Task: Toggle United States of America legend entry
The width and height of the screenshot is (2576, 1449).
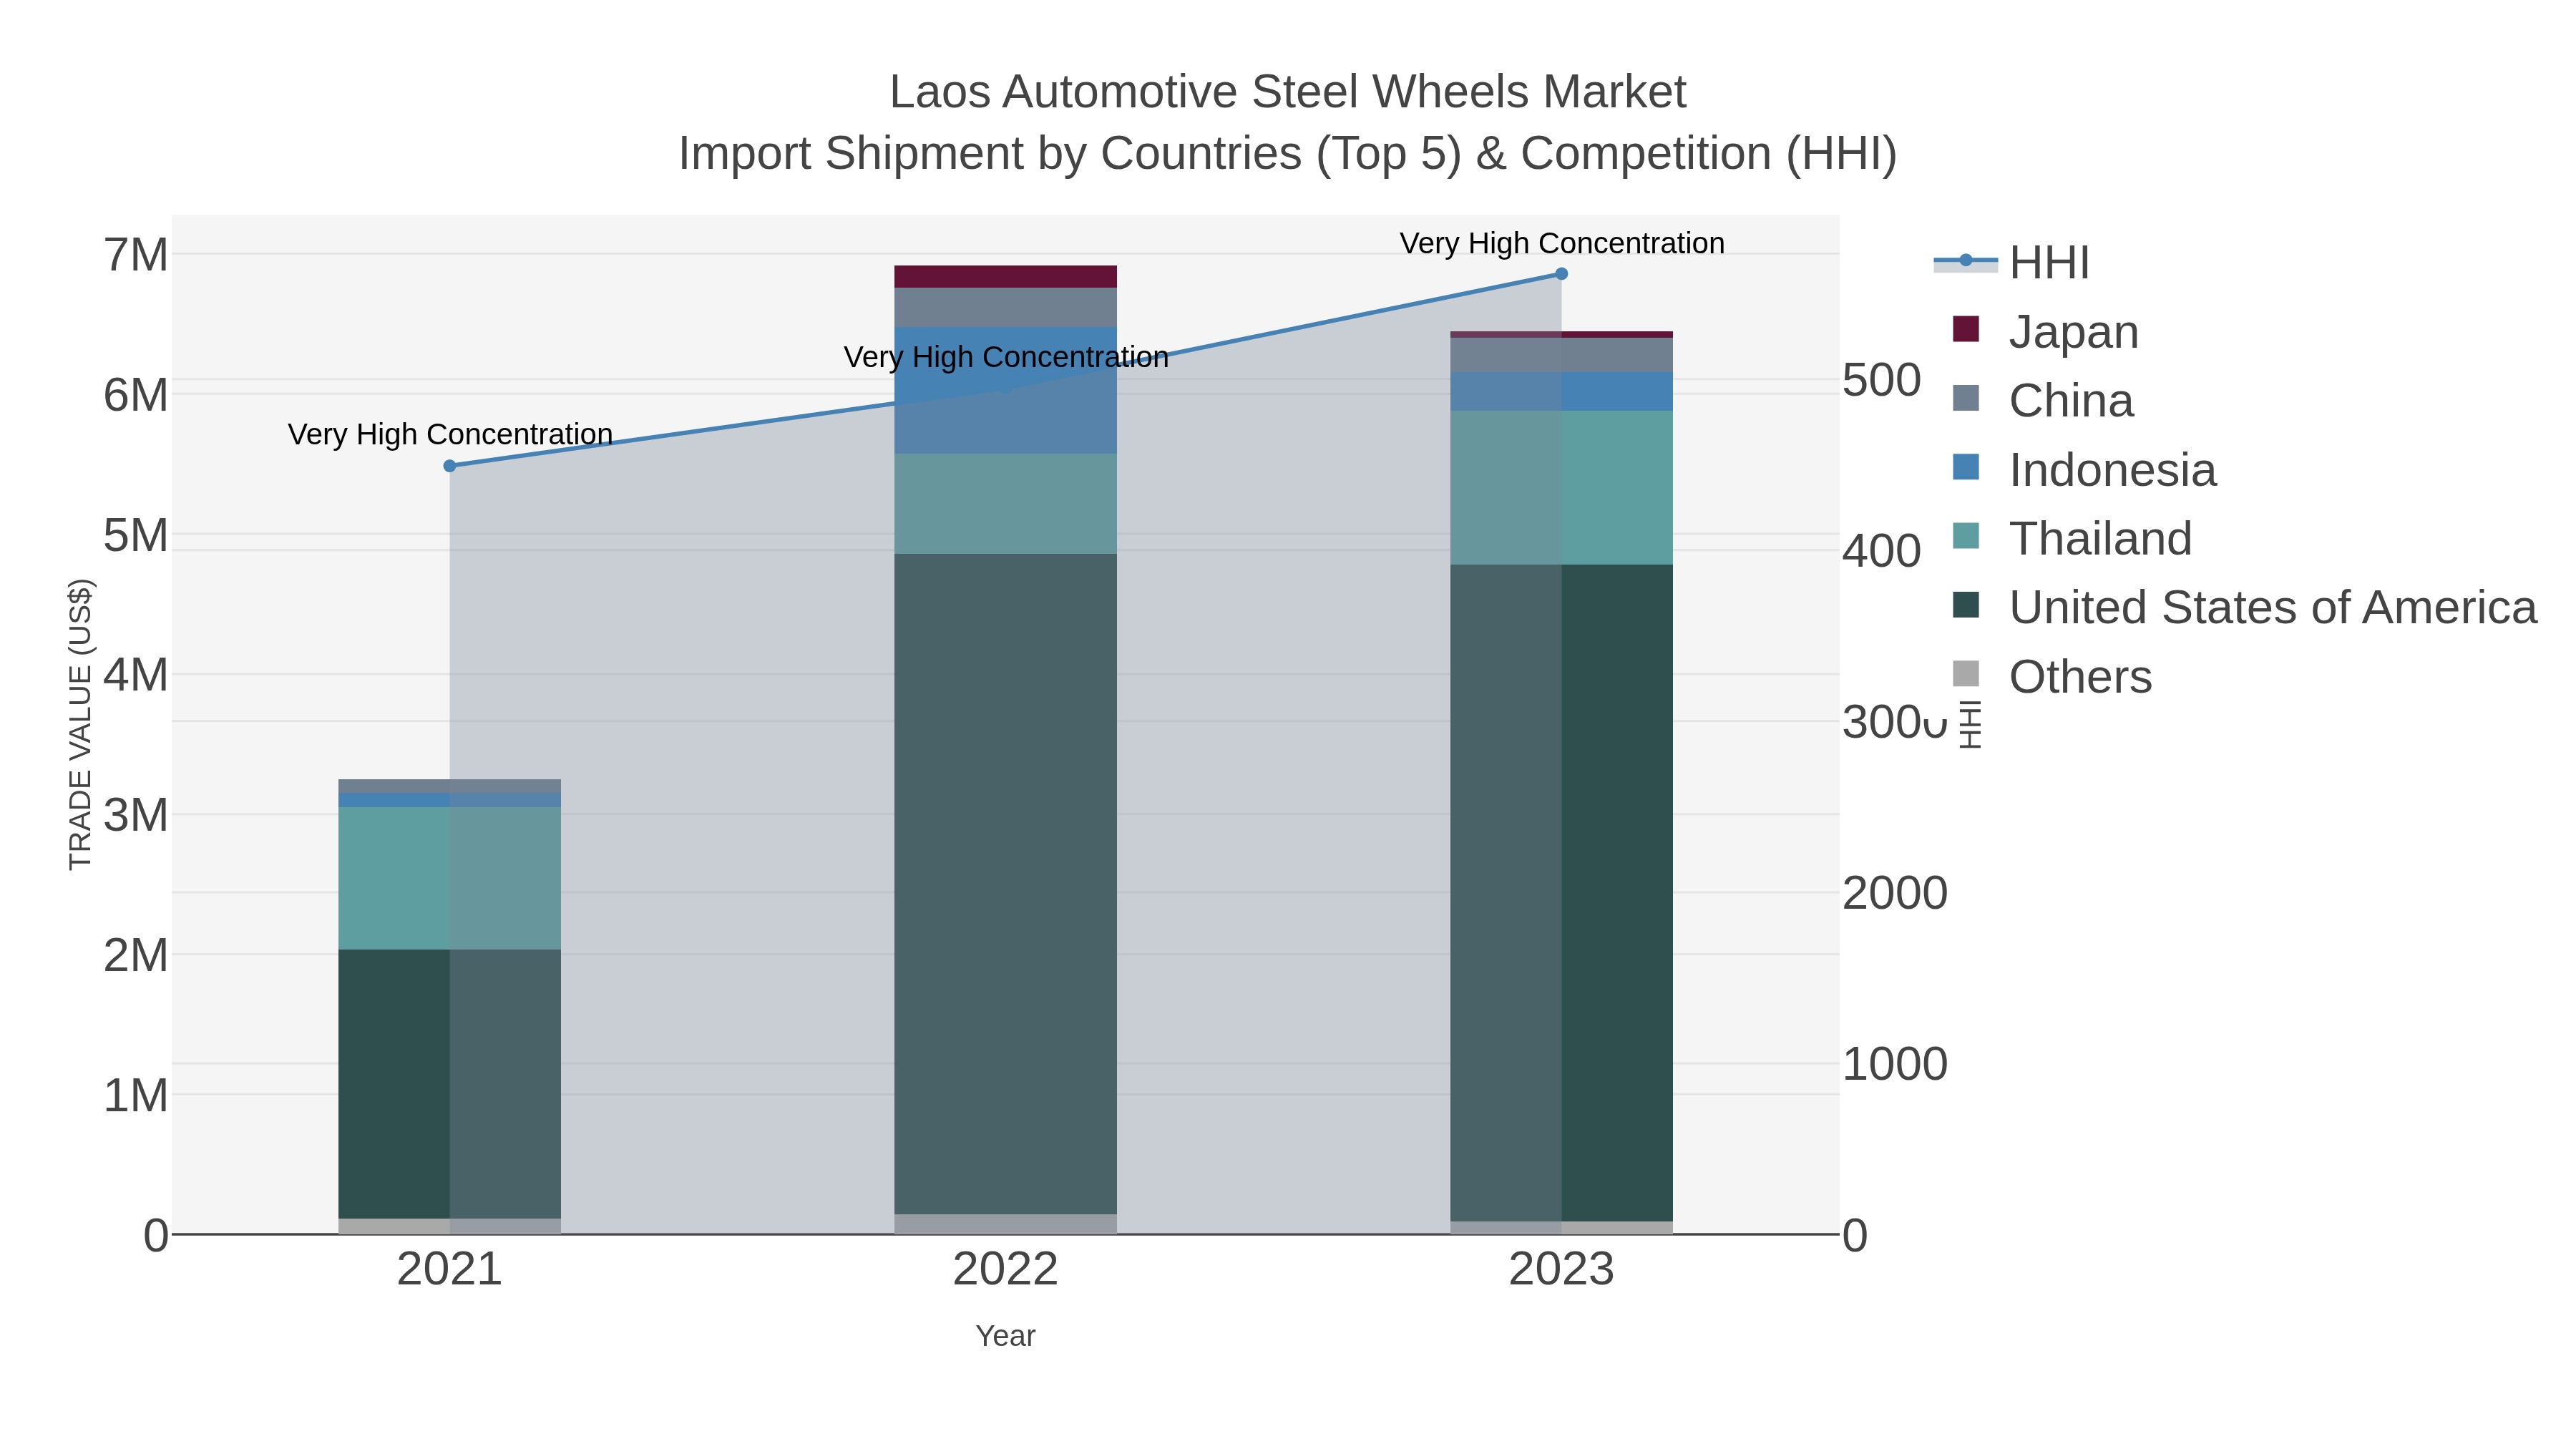Action: click(x=2244, y=607)
